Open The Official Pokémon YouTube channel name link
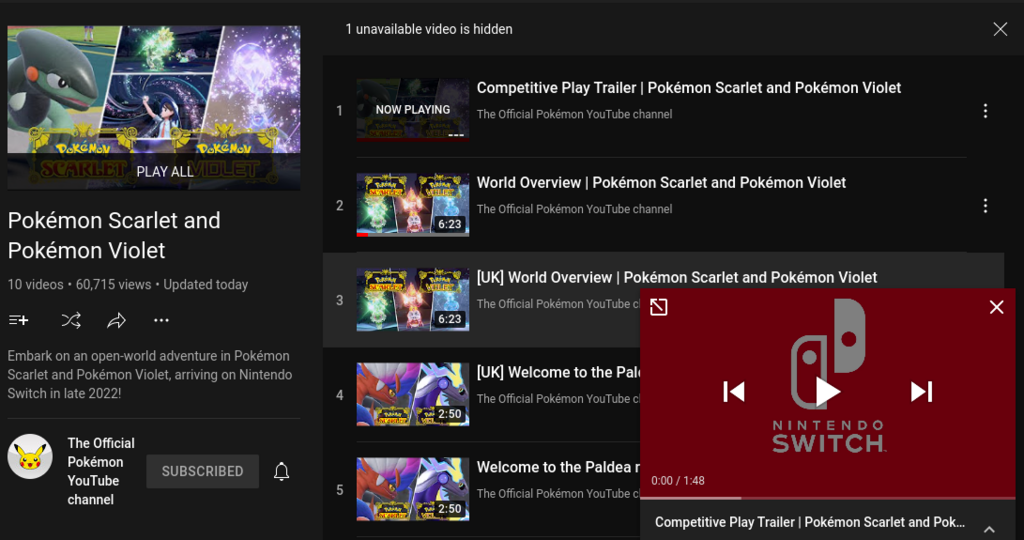The image size is (1024, 540). (x=101, y=471)
